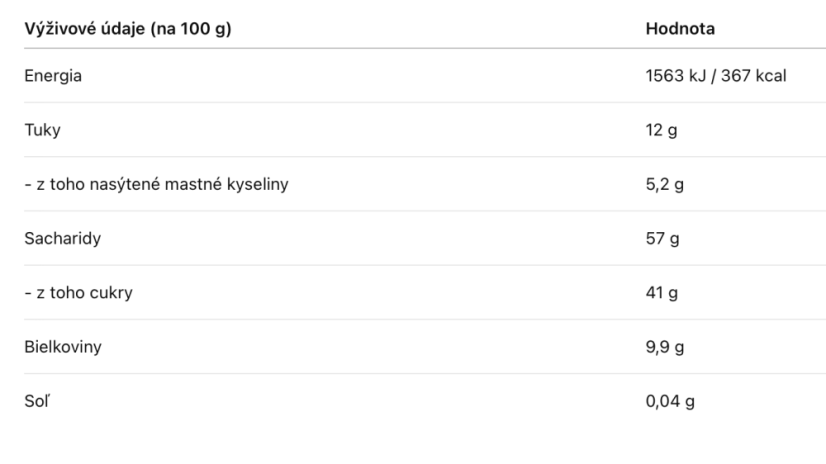Click the fat value '12 g'
The image size is (826, 464).
pos(662,130)
